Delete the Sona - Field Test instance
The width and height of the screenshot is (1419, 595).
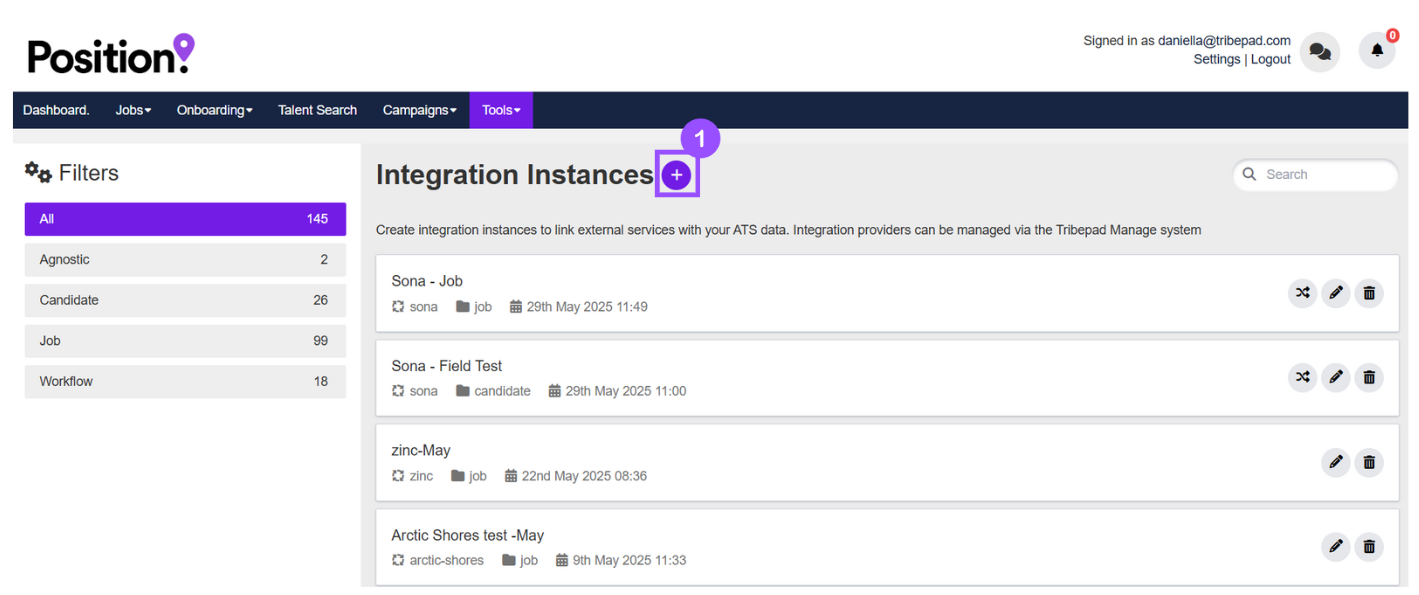(x=1369, y=377)
